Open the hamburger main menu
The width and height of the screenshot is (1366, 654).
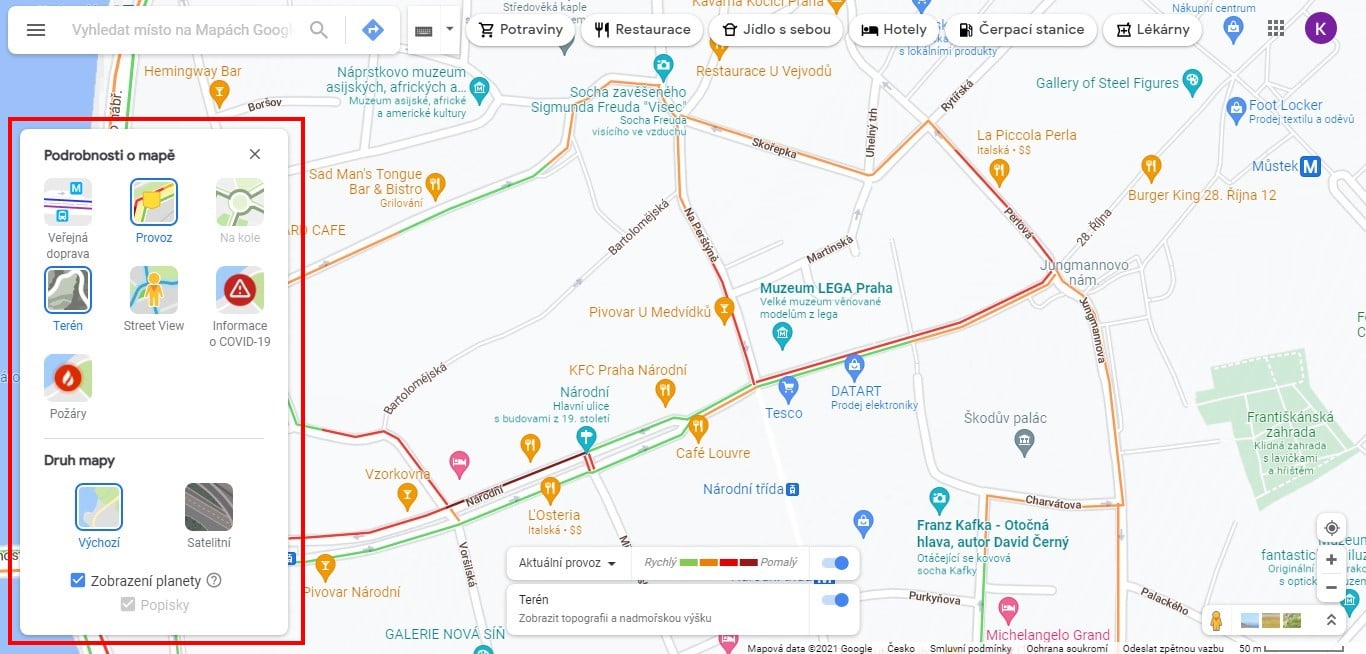point(36,30)
